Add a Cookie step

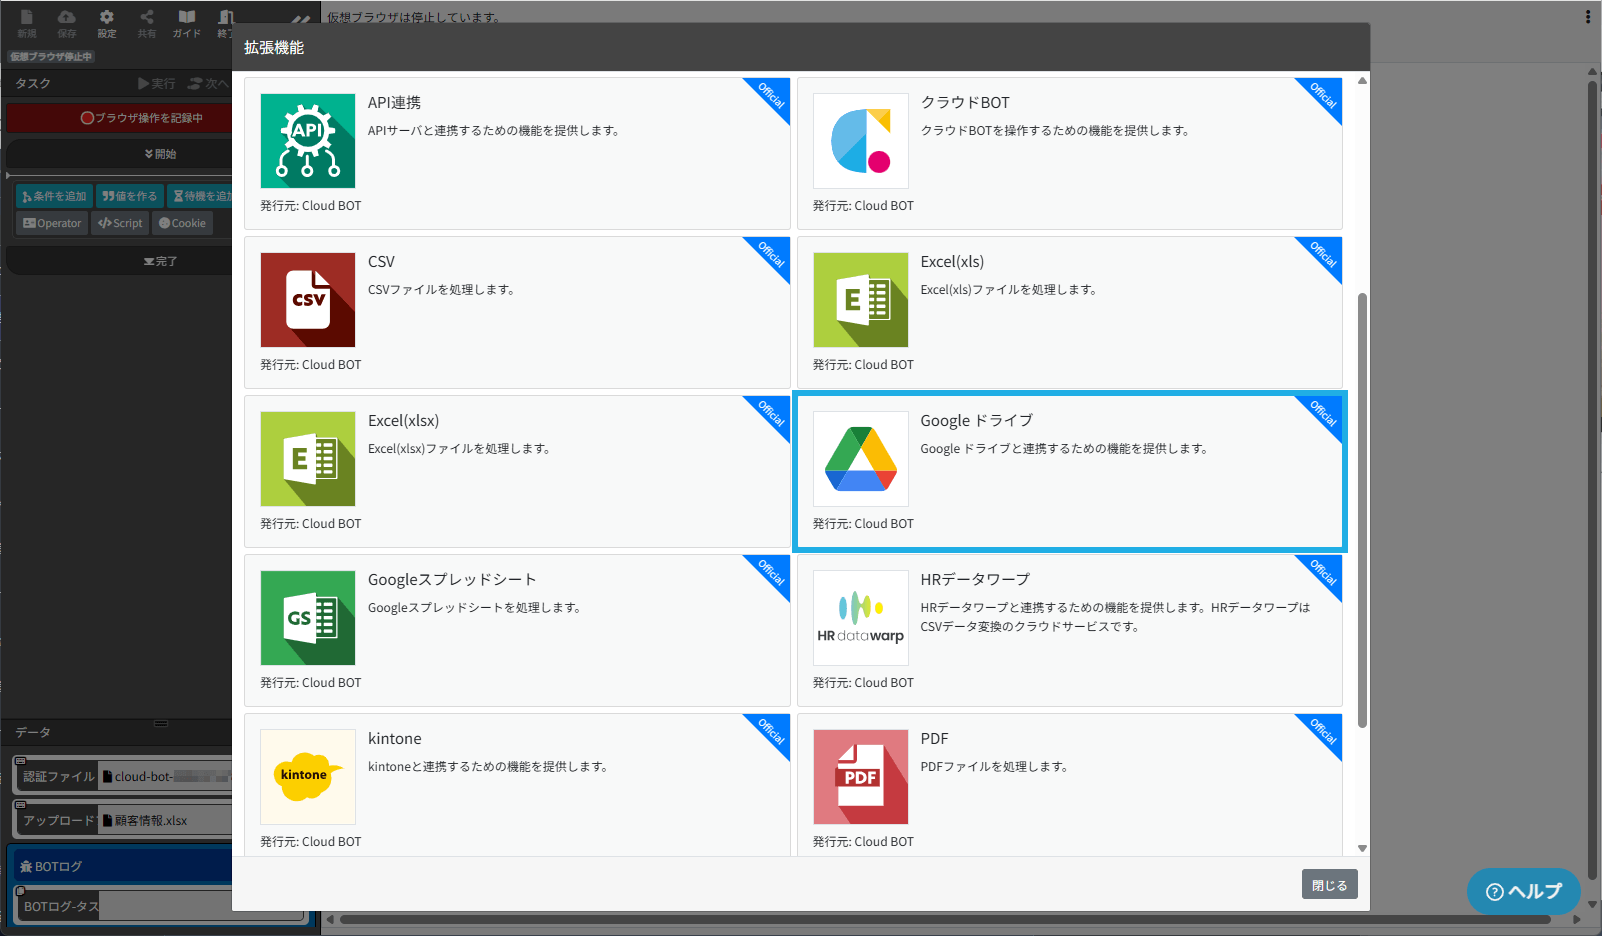(x=182, y=223)
